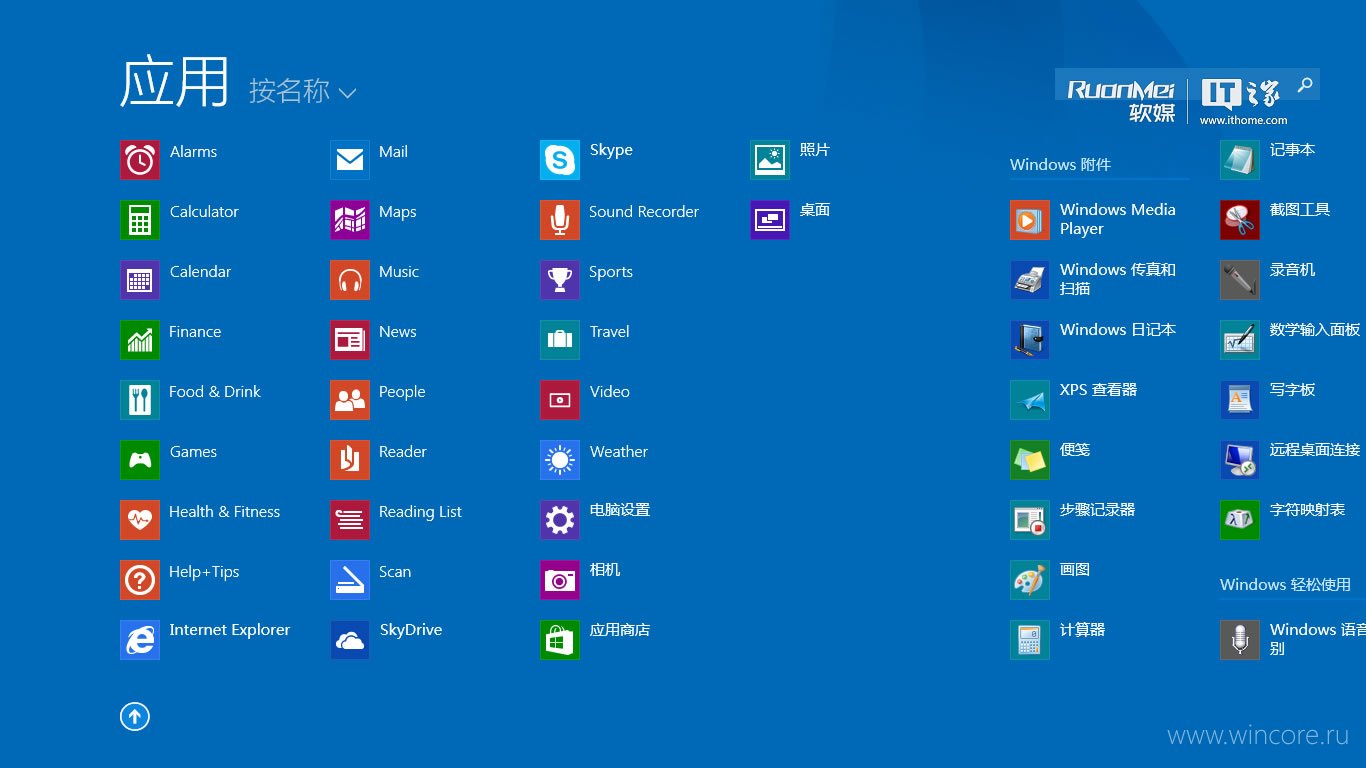Launch the XPS 查看器 icon

coord(1030,400)
